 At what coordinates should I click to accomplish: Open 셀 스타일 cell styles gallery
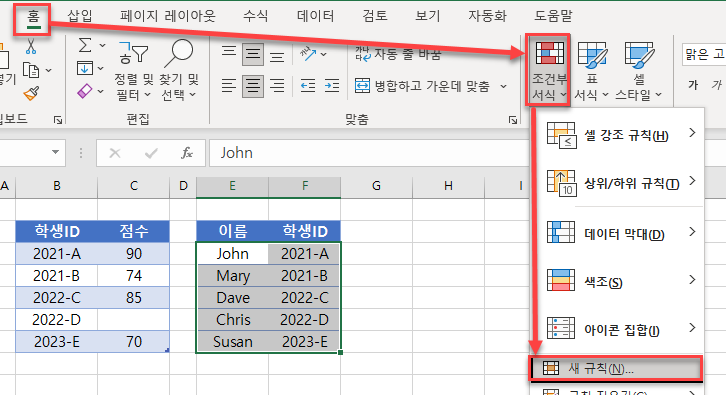638,70
